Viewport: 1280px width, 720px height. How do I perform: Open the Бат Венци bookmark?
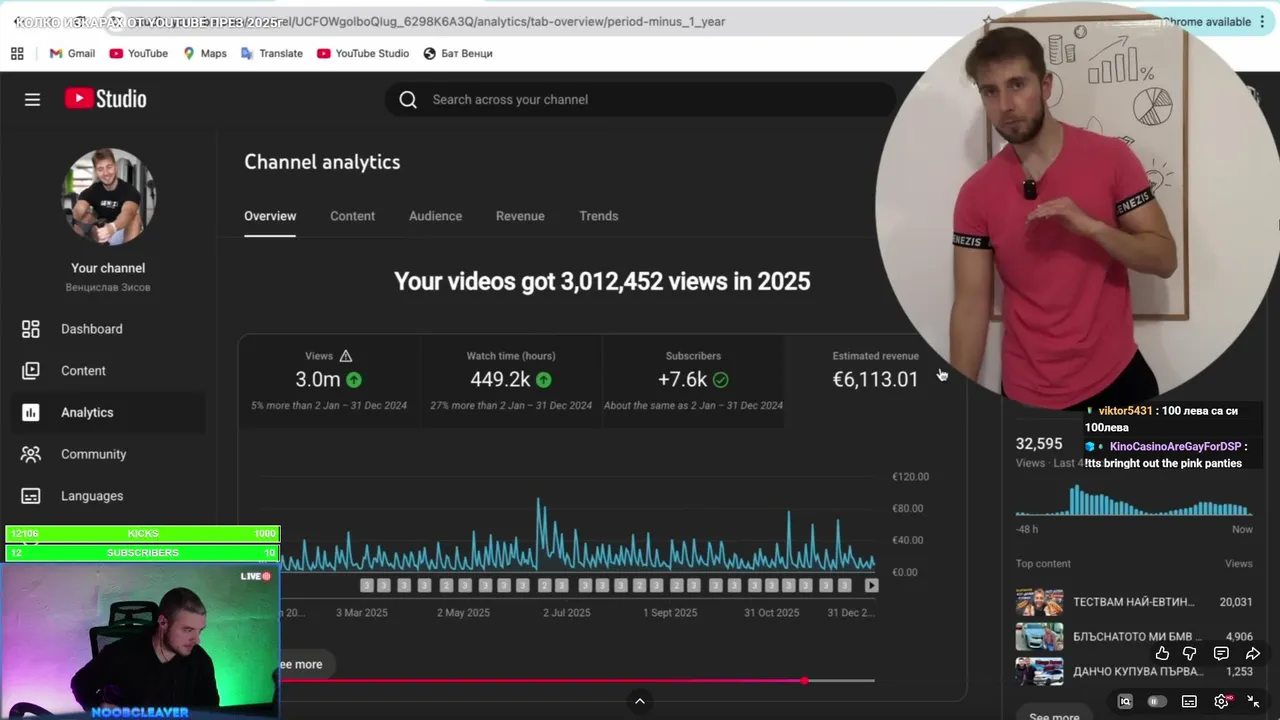(458, 53)
